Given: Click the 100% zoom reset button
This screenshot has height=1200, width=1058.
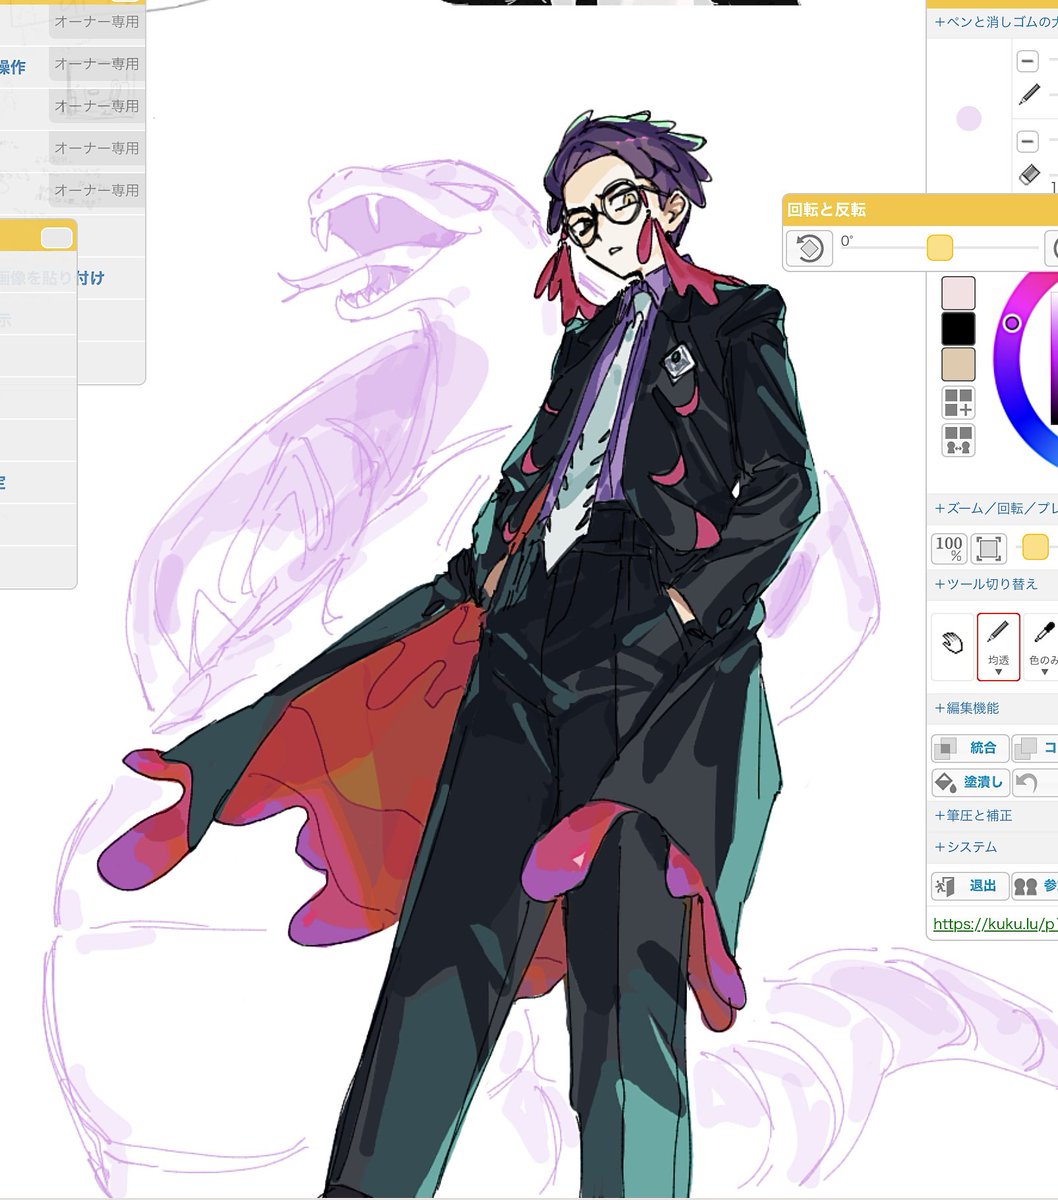Looking at the screenshot, I should coord(948,548).
